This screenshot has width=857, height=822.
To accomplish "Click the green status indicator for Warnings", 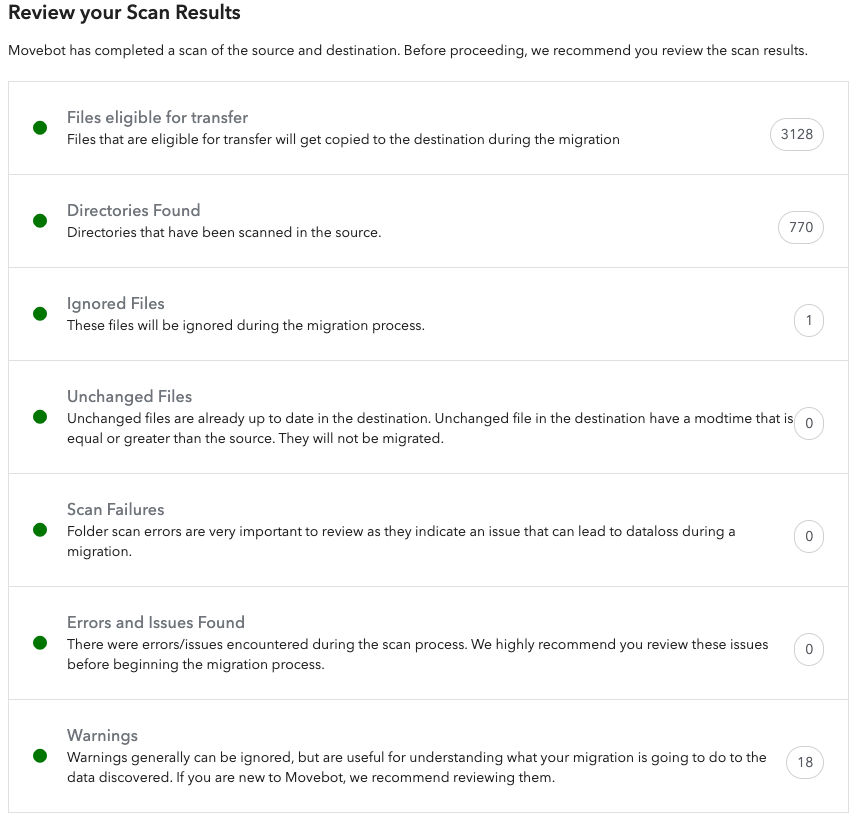I will pos(39,756).
